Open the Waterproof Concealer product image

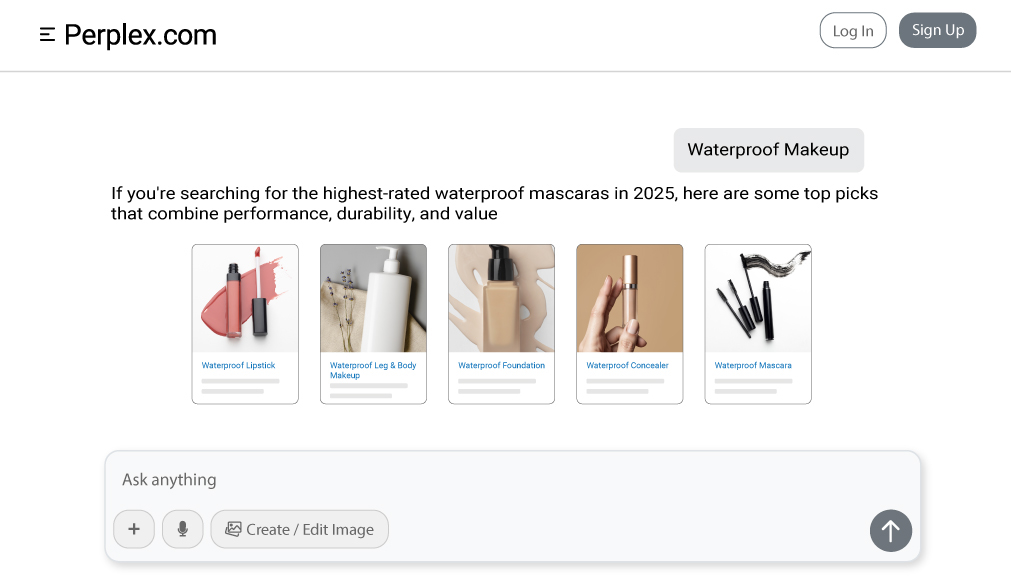(629, 298)
